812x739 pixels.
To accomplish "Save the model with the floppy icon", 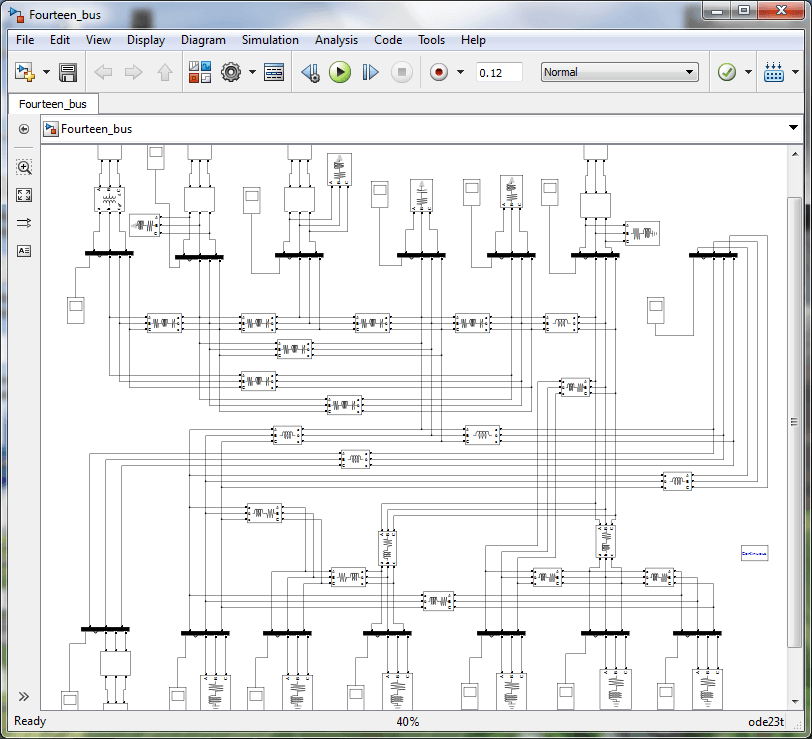I will tap(68, 72).
